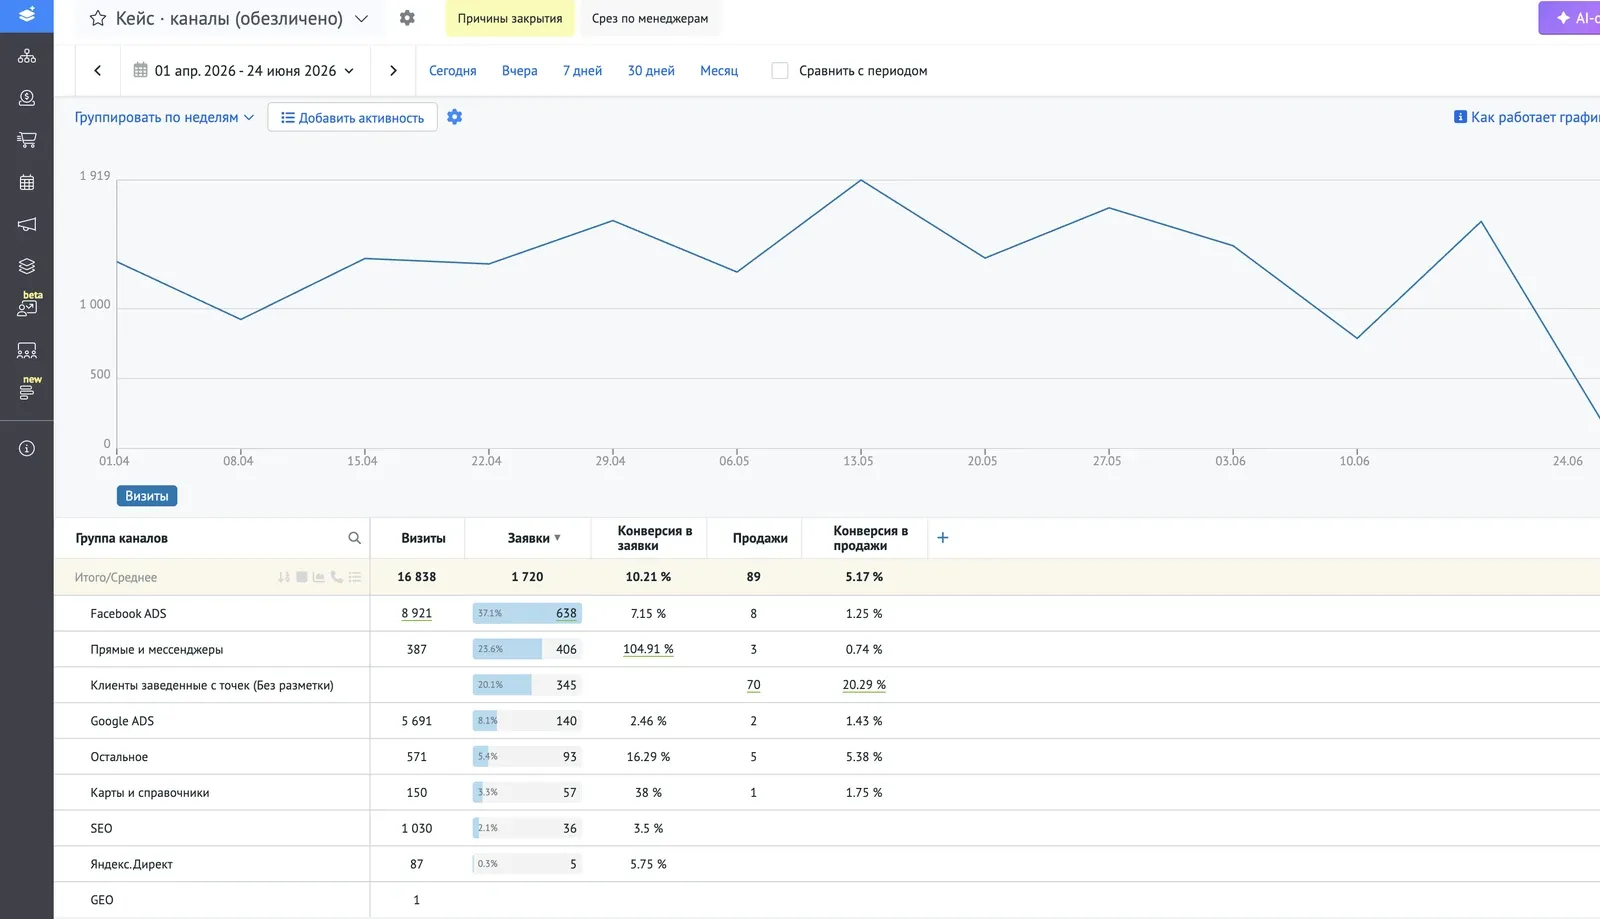Open the blue chart settings gear icon
This screenshot has width=1600, height=919.
pos(455,117)
